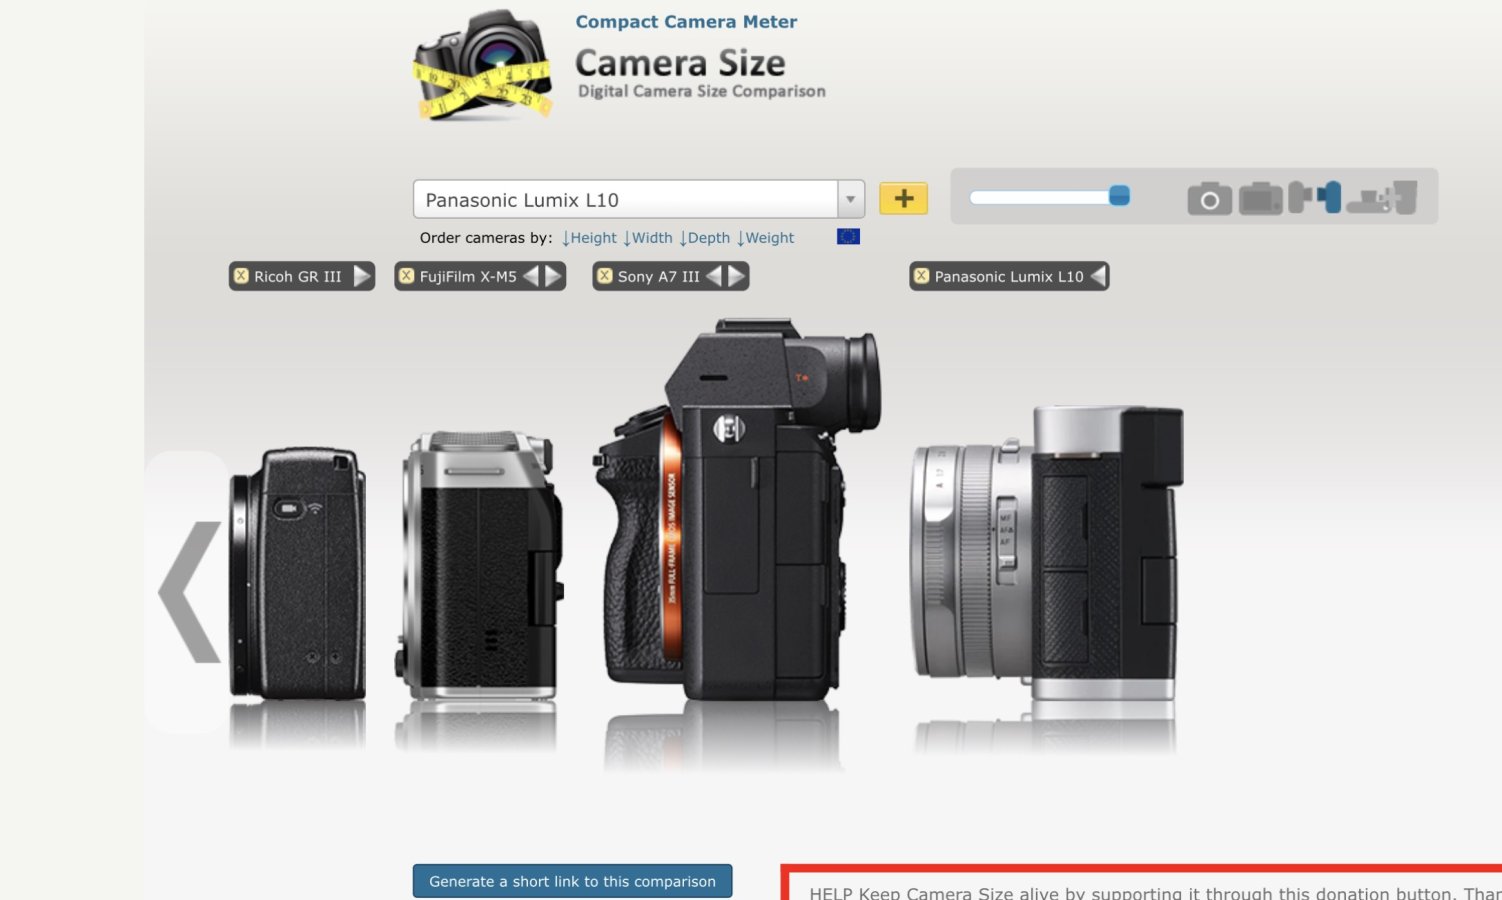The width and height of the screenshot is (1502, 900).
Task: Remove Panasonic Lumix L10 using its X icon
Action: pos(922,276)
